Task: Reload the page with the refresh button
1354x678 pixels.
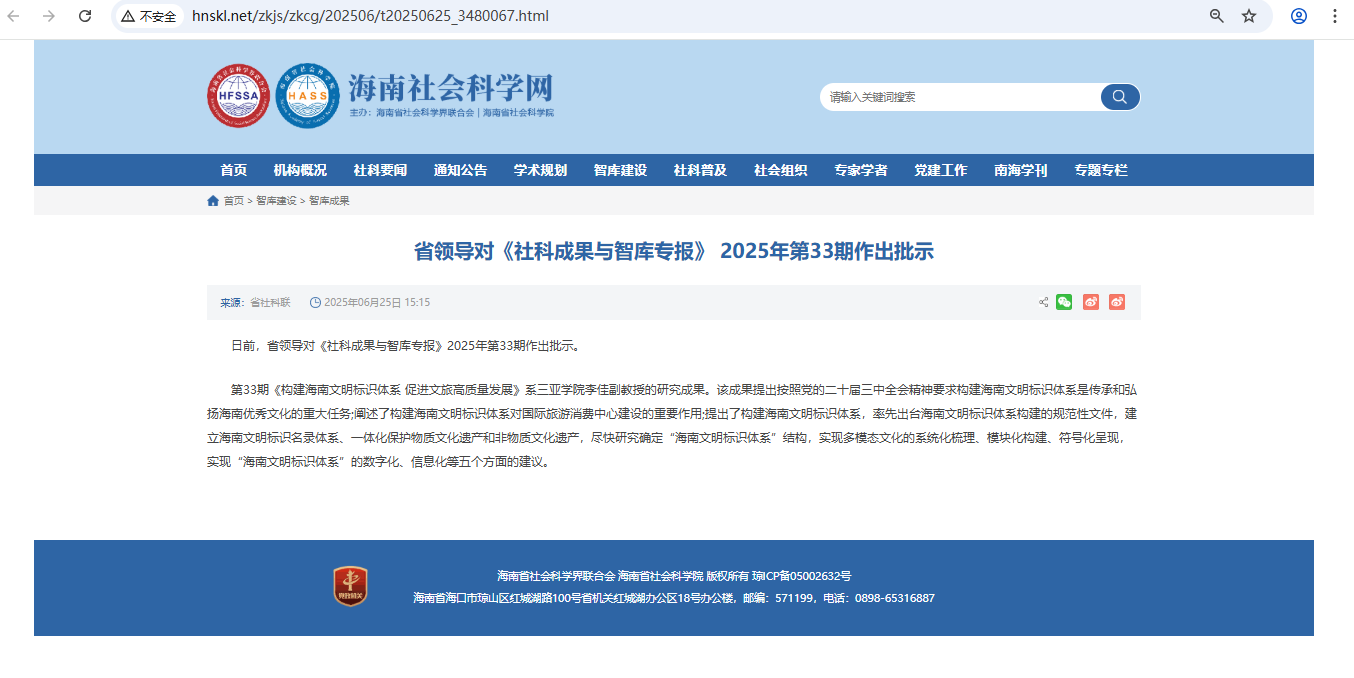Action: 85,16
